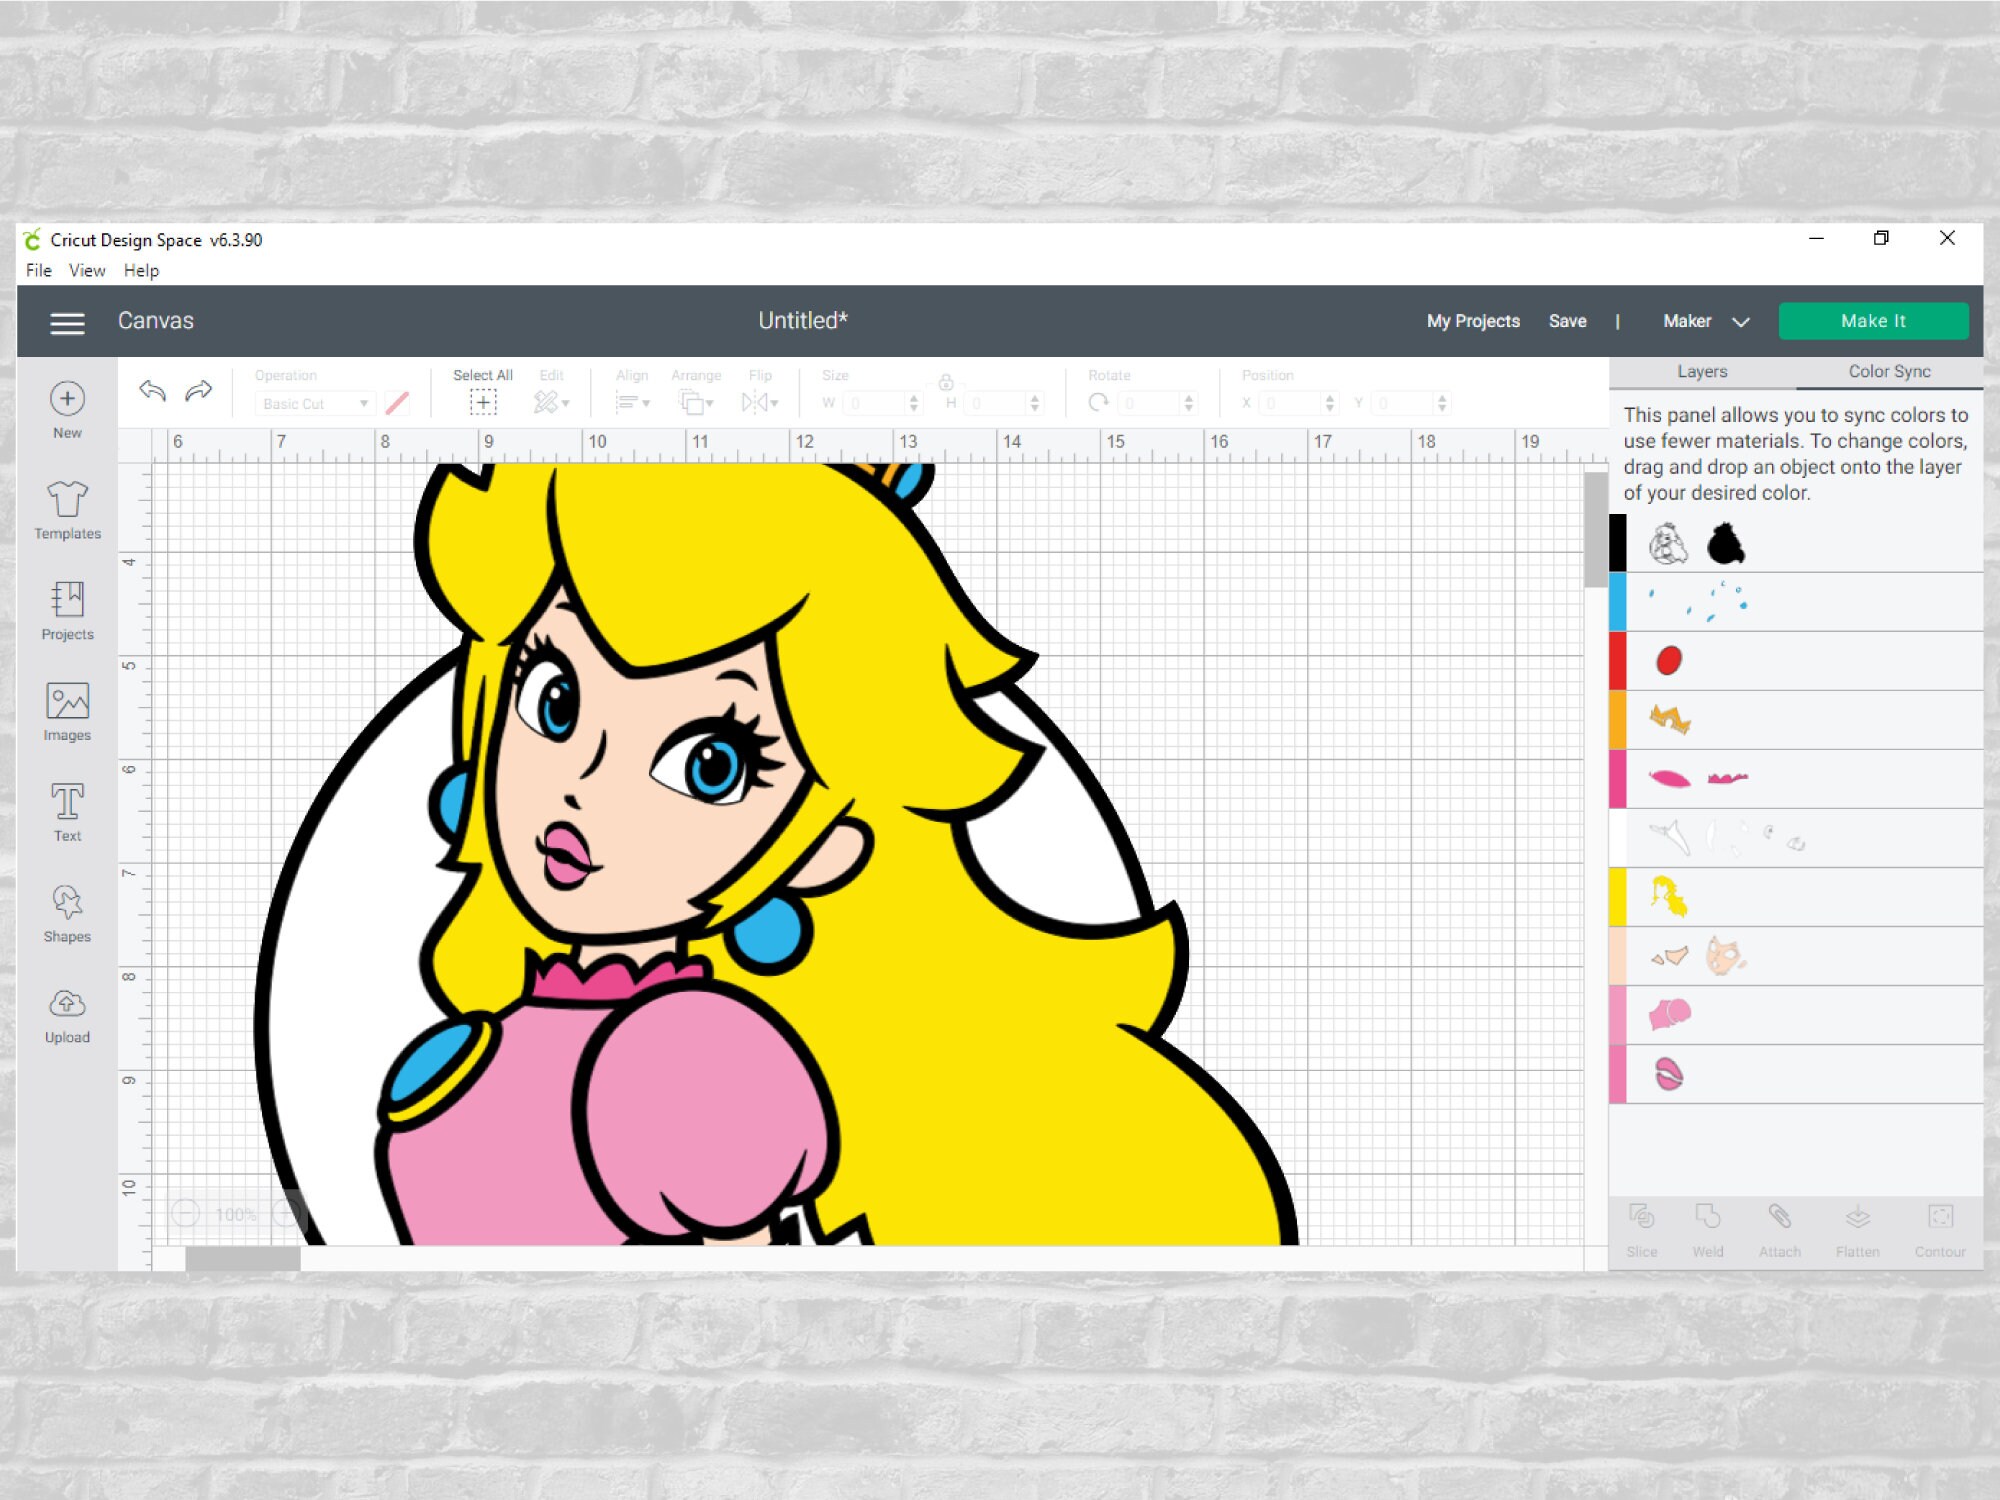Switch to the Color Sync tab
This screenshot has height=1500, width=2000.
pyautogui.click(x=1889, y=372)
